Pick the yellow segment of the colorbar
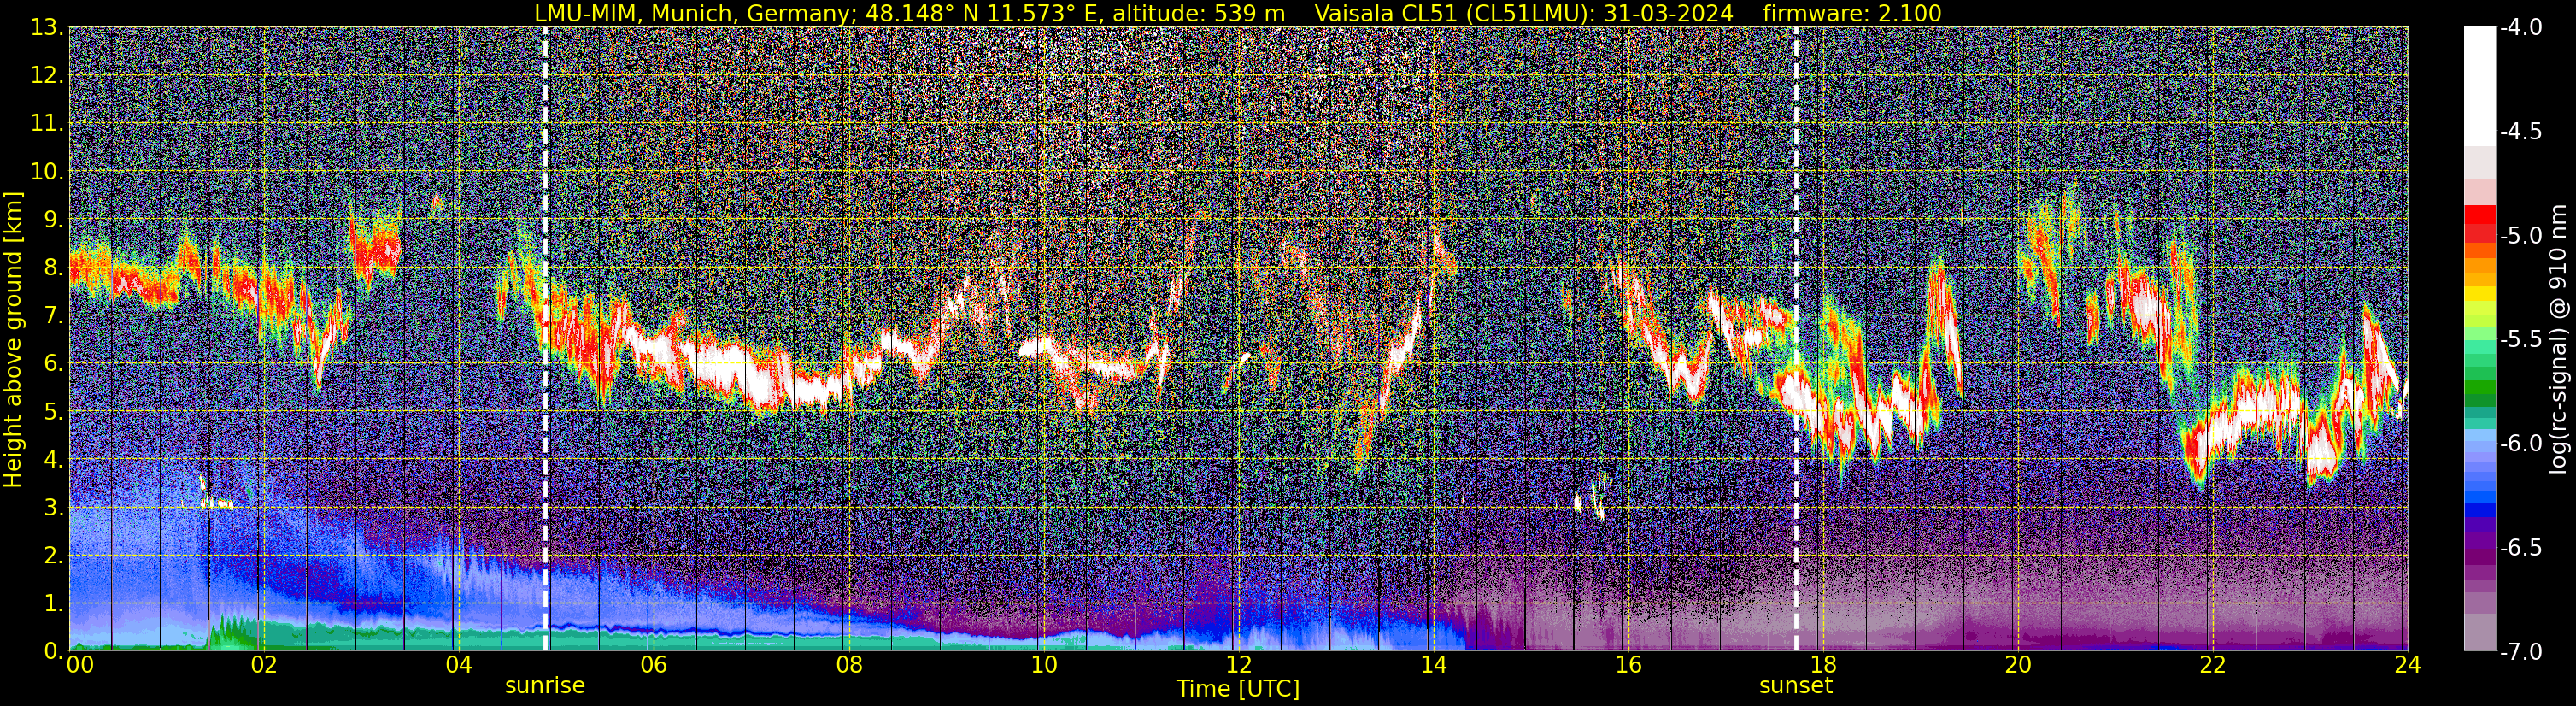Viewport: 2576px width, 706px height. (2479, 294)
